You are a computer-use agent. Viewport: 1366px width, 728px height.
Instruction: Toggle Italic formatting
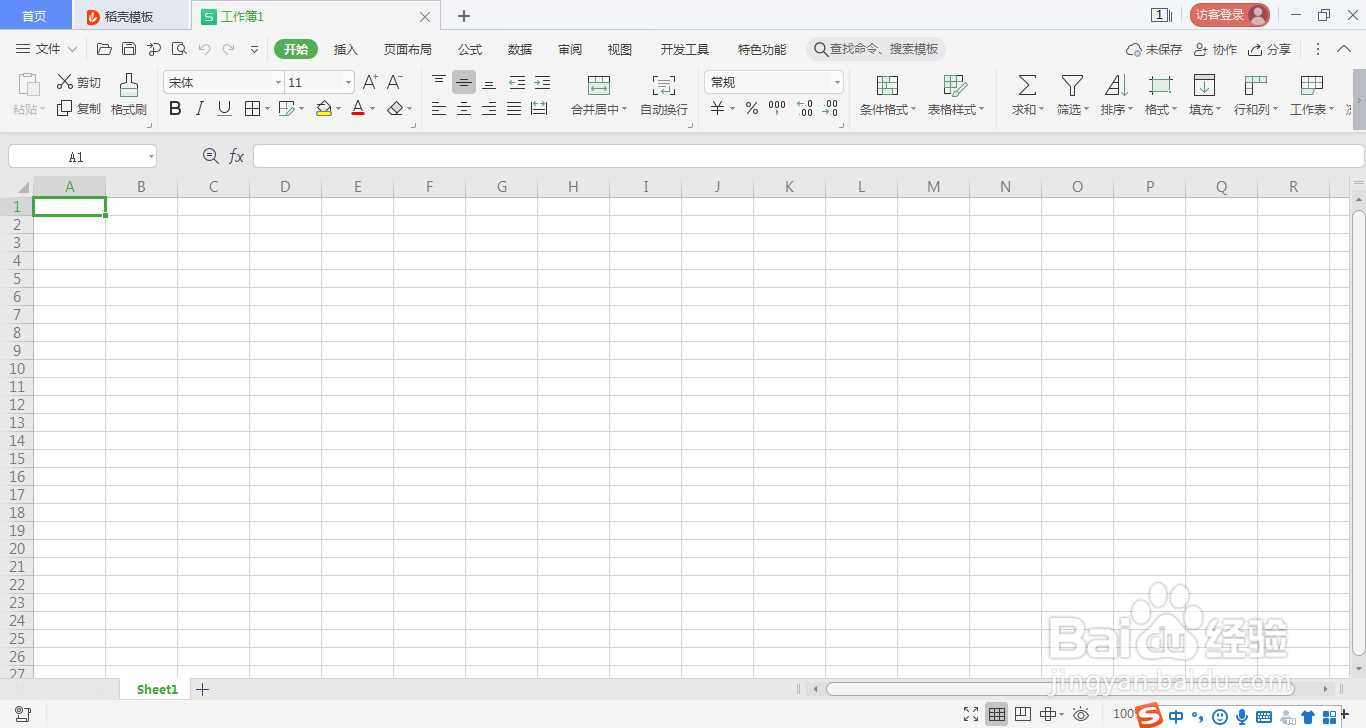point(200,108)
